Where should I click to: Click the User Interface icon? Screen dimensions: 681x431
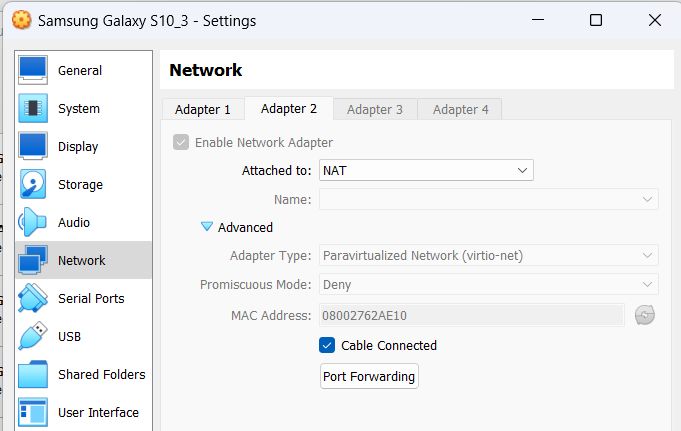pos(33,412)
